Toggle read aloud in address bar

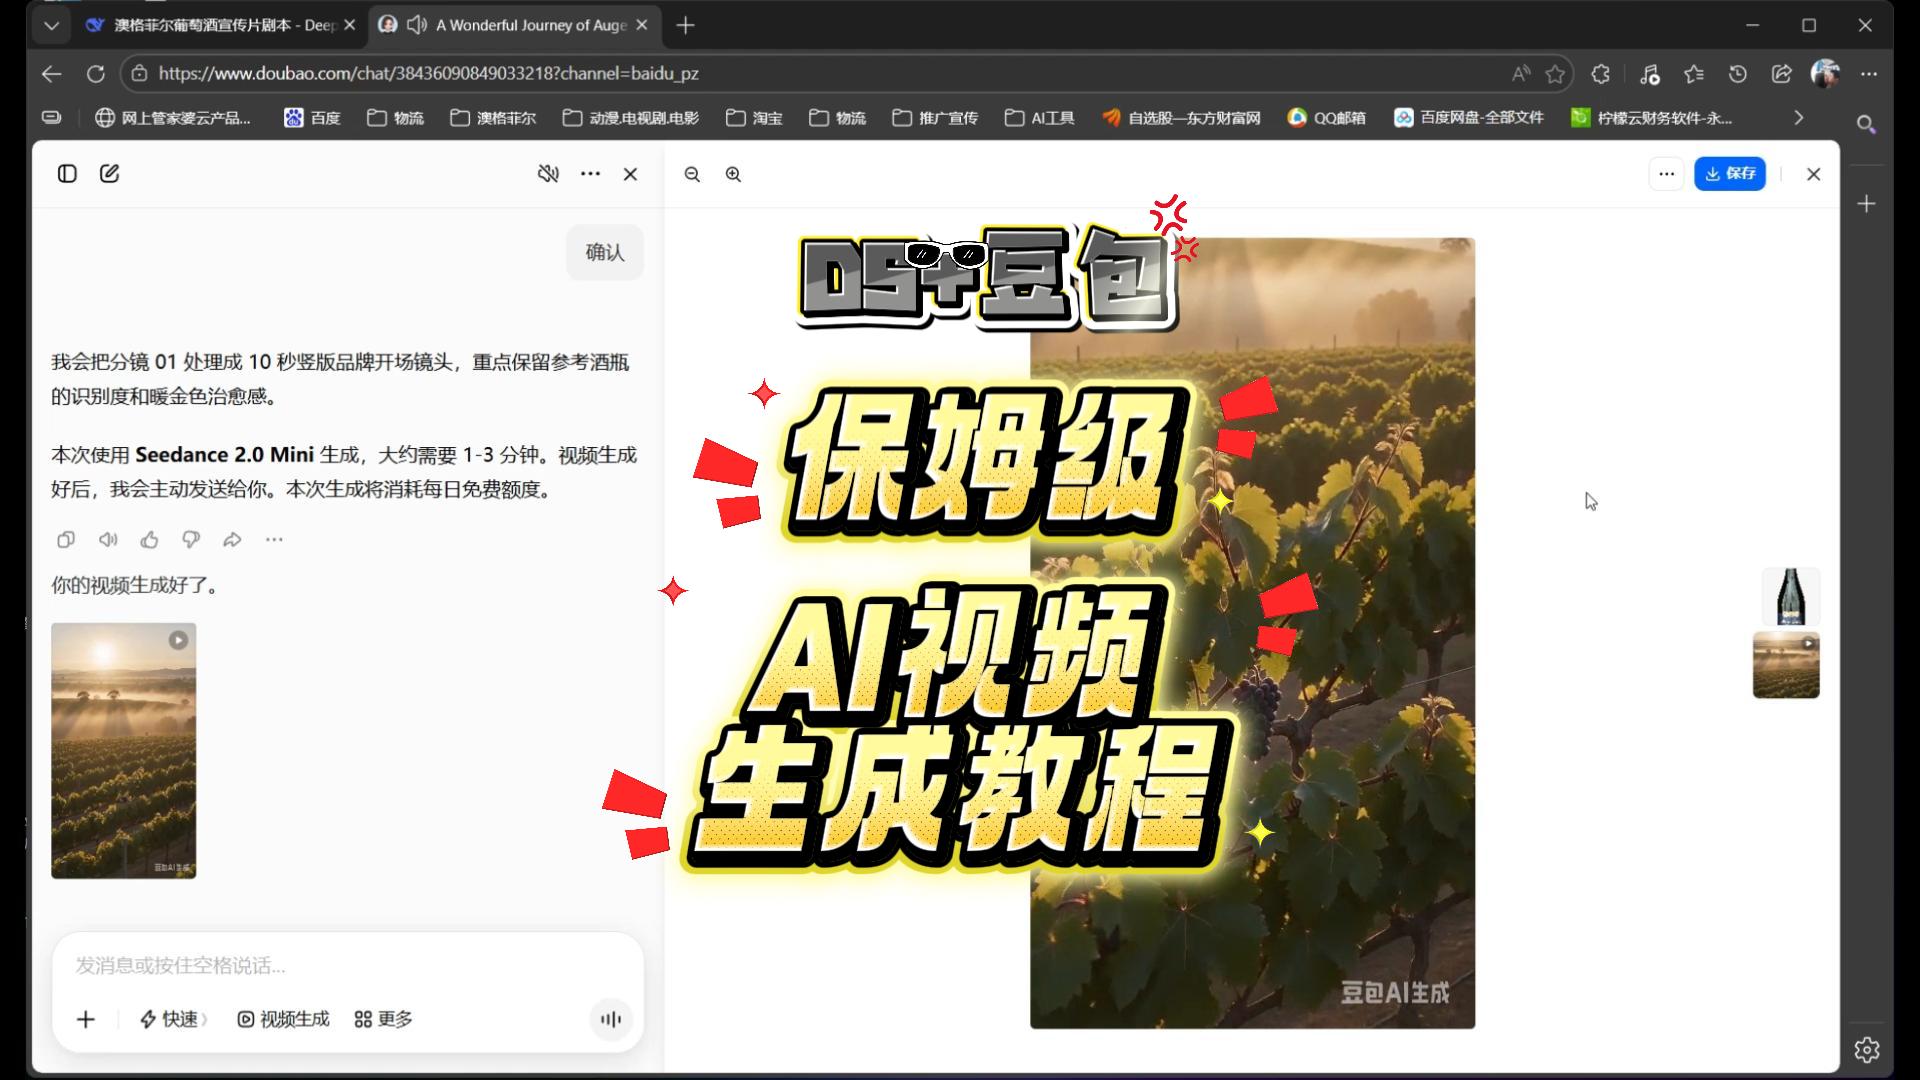tap(1521, 73)
